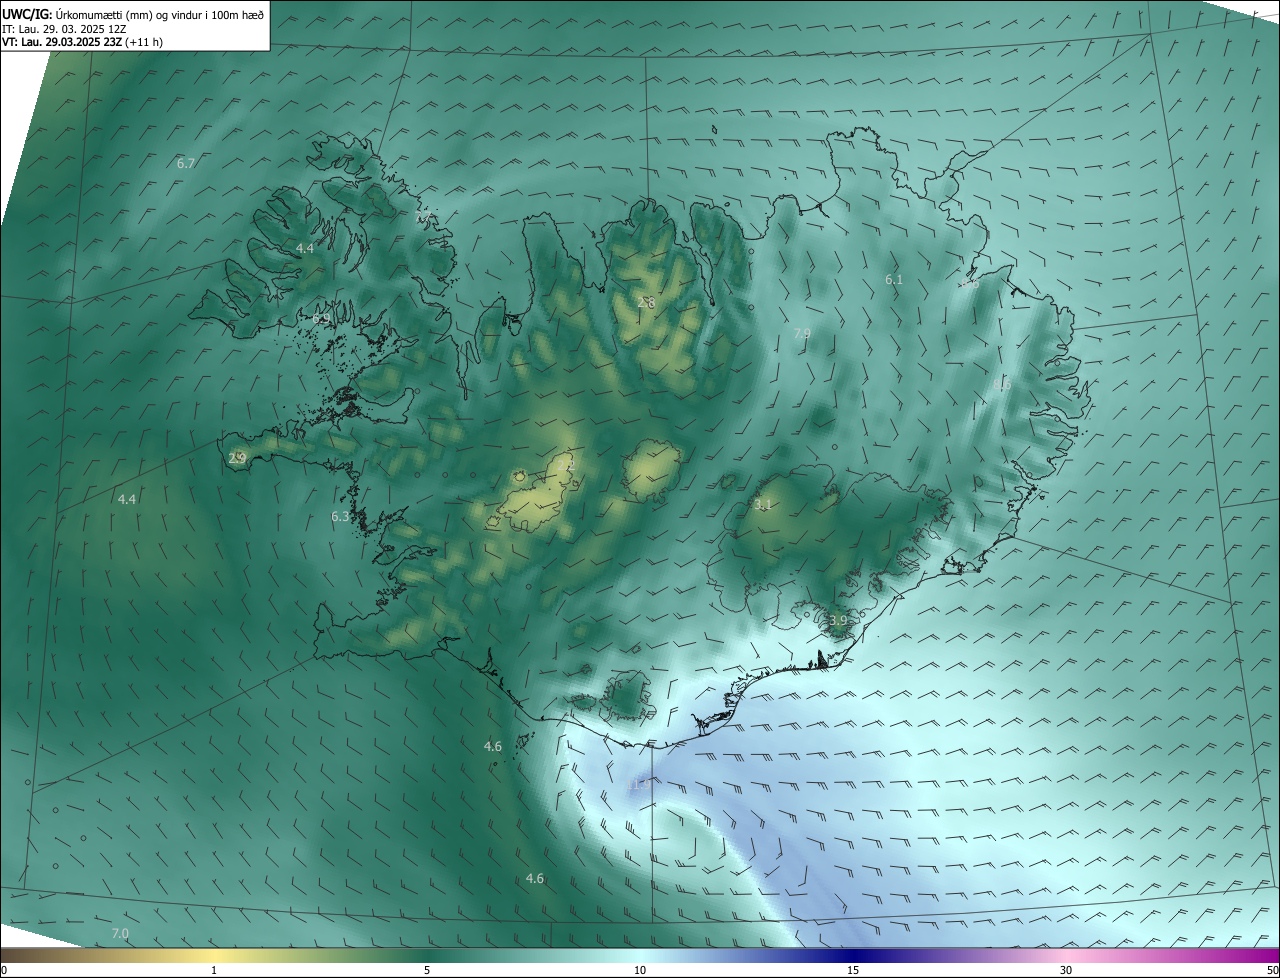Select the 6.9 value label on the map
Image resolution: width=1280 pixels, height=978 pixels.
tap(321, 319)
